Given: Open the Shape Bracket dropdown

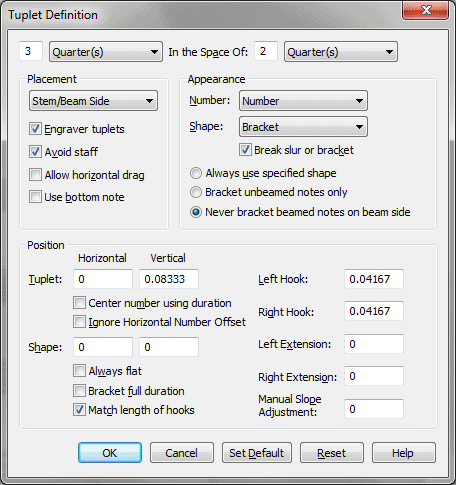Looking at the screenshot, I should [303, 127].
